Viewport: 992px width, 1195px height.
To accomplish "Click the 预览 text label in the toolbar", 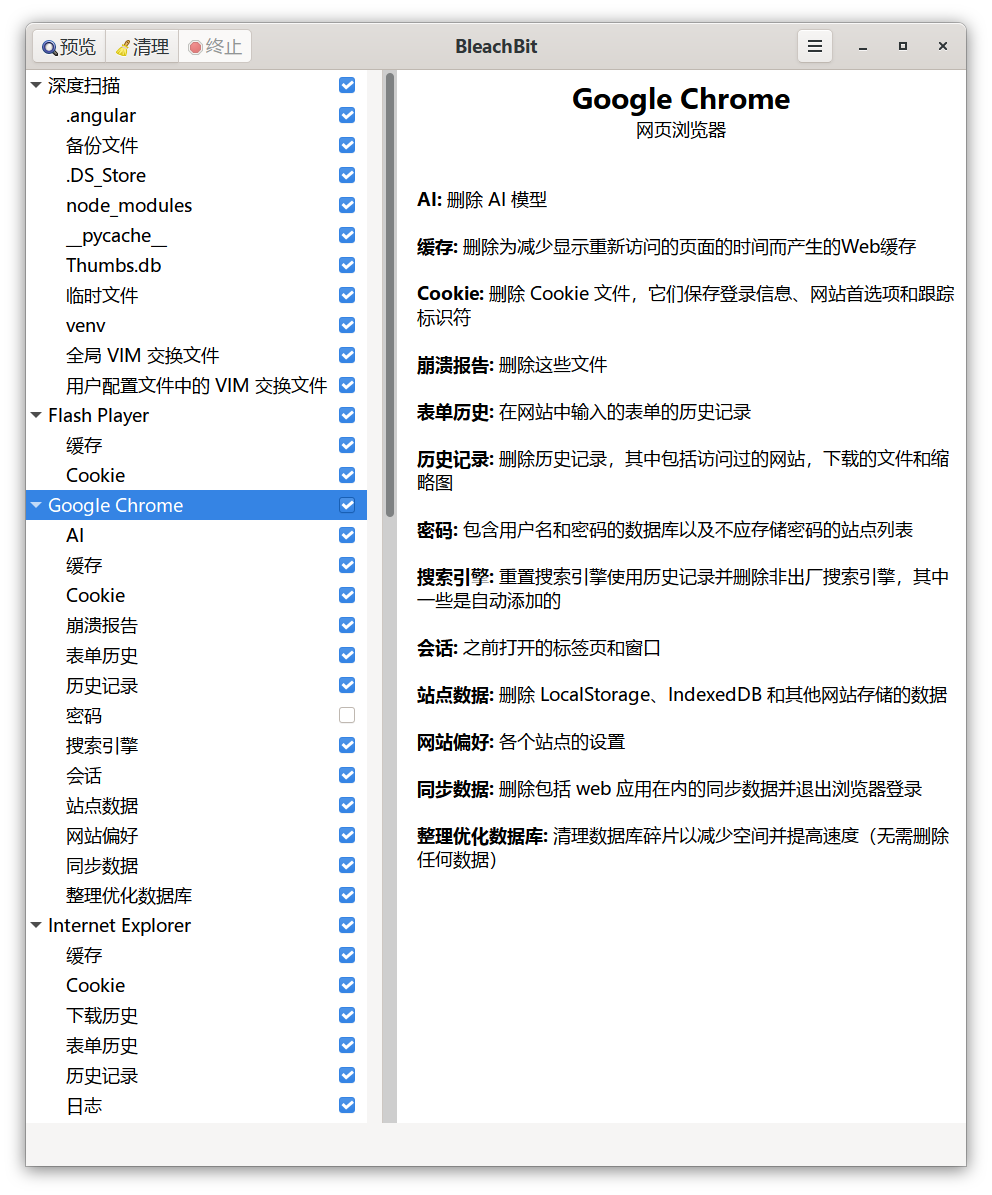I will pyautogui.click(x=78, y=47).
